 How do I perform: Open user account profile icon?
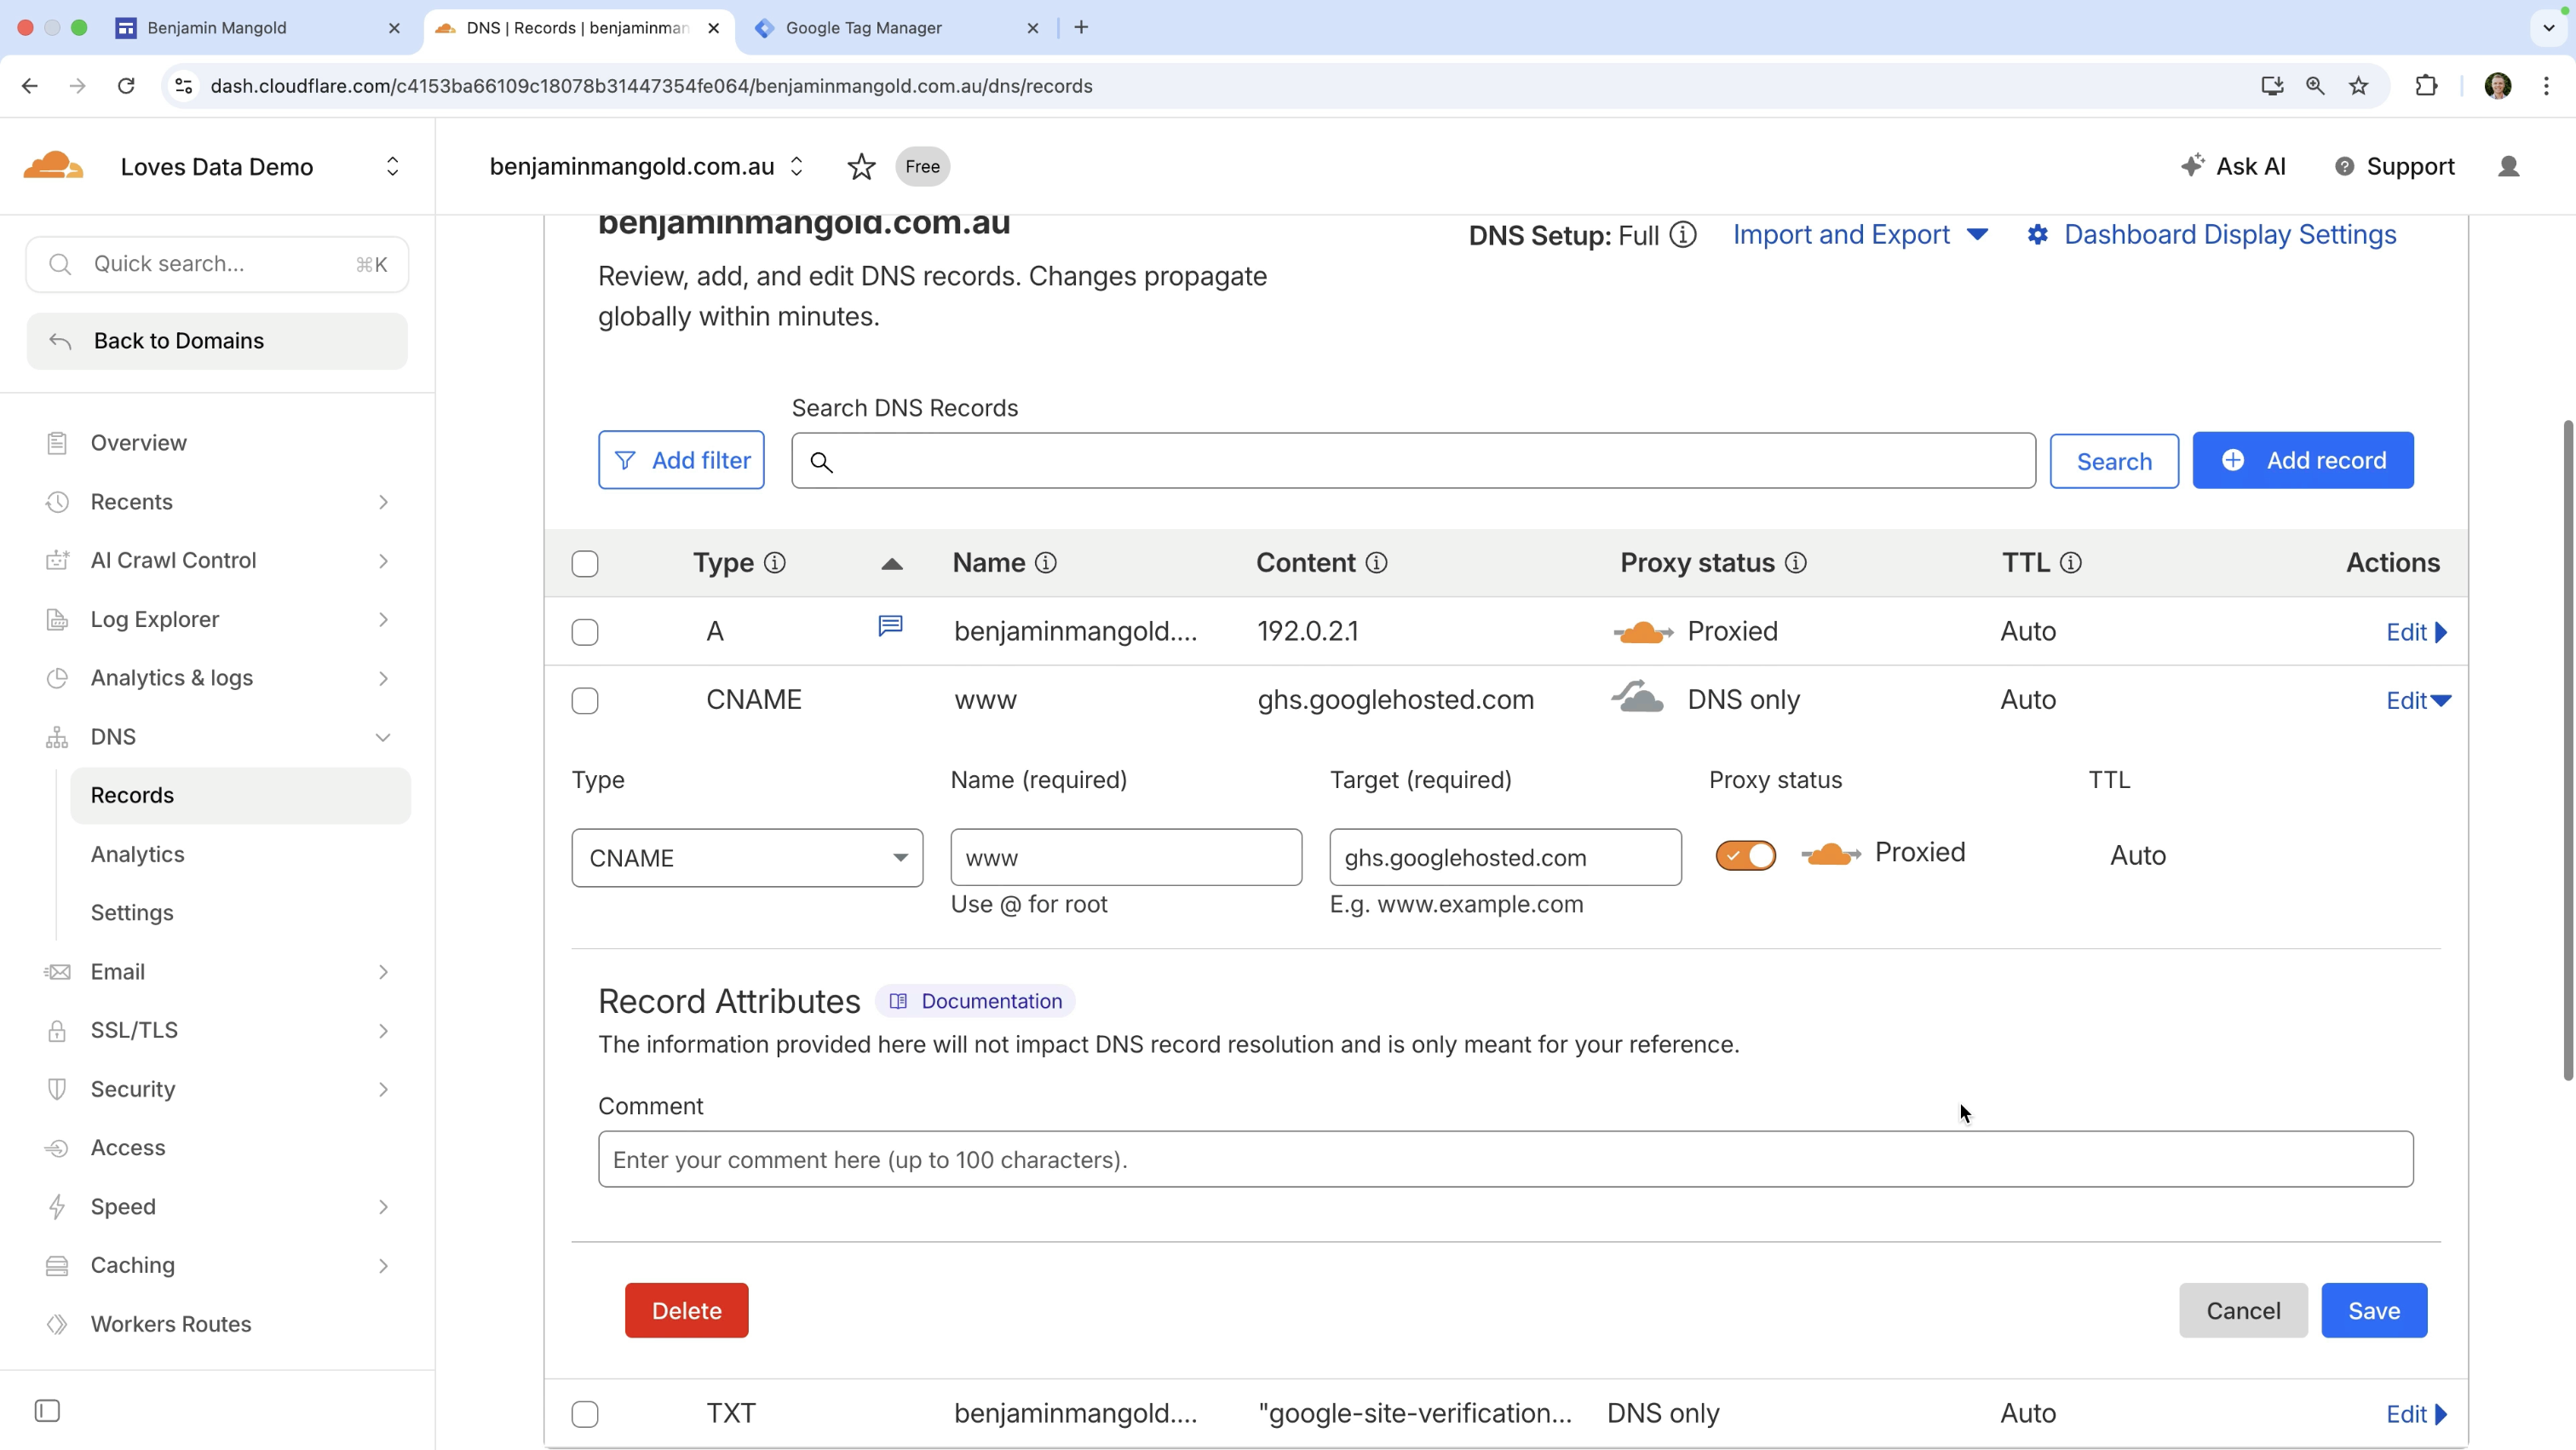pos(2508,166)
